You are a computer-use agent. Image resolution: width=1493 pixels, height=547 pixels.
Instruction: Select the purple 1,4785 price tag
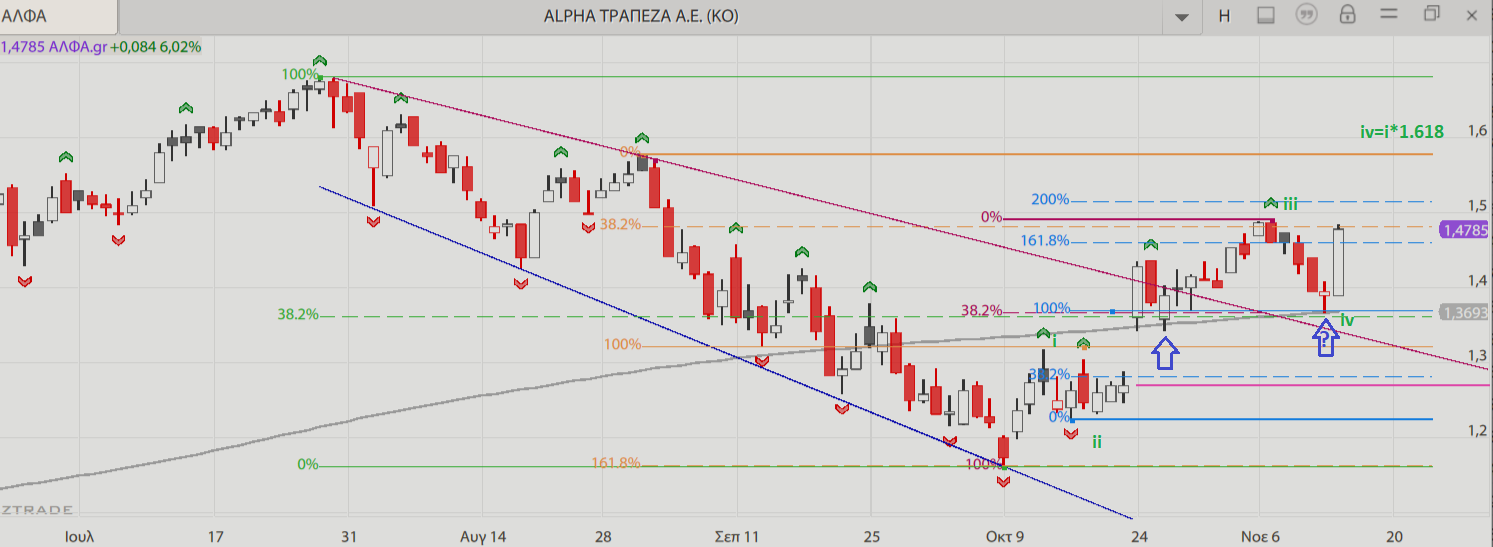coord(1463,230)
